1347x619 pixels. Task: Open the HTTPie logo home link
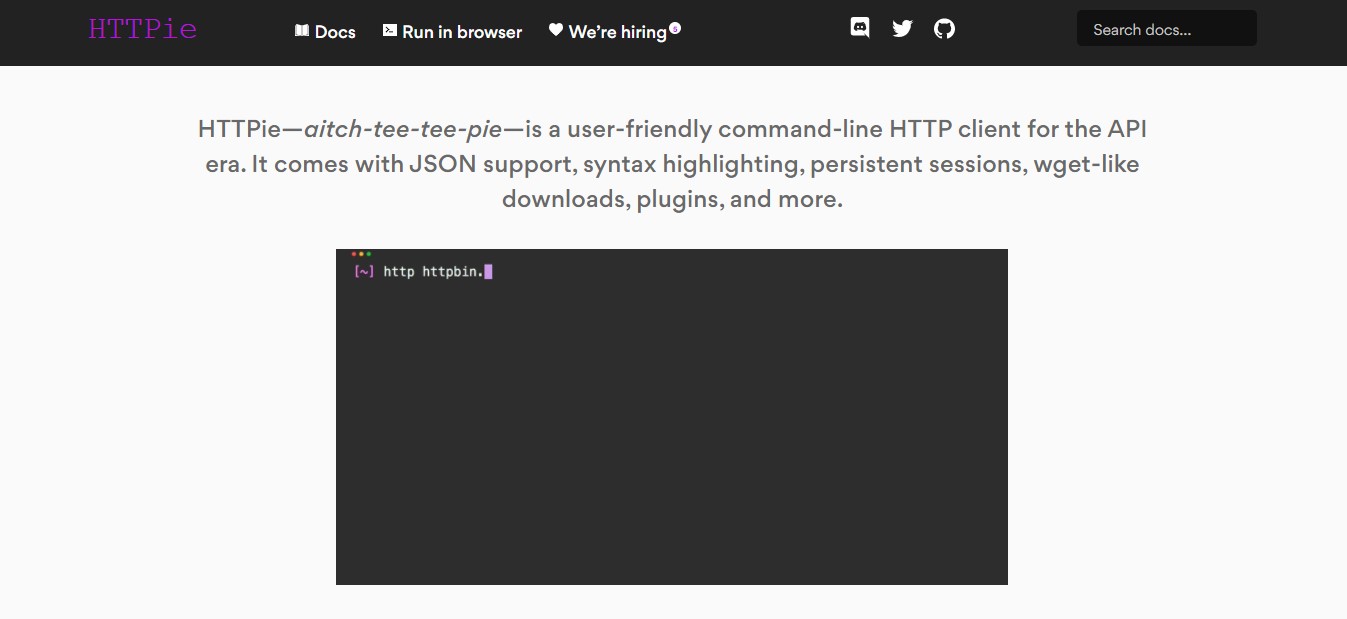point(143,29)
